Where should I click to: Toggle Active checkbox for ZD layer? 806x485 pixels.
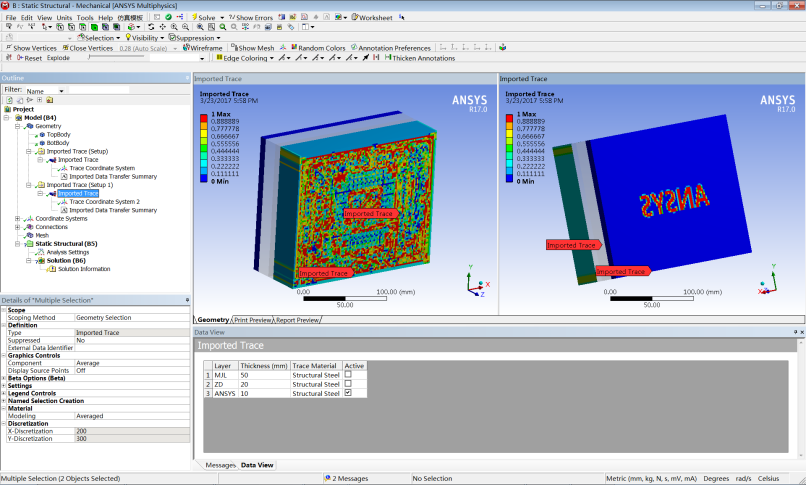[348, 384]
